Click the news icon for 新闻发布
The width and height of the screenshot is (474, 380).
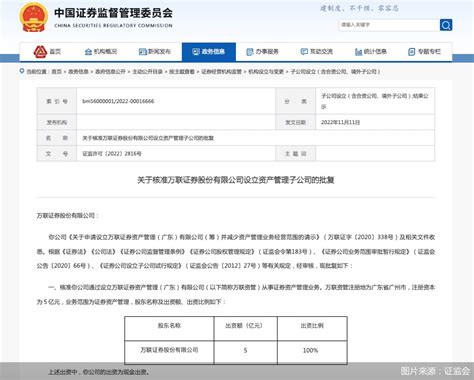pos(142,52)
